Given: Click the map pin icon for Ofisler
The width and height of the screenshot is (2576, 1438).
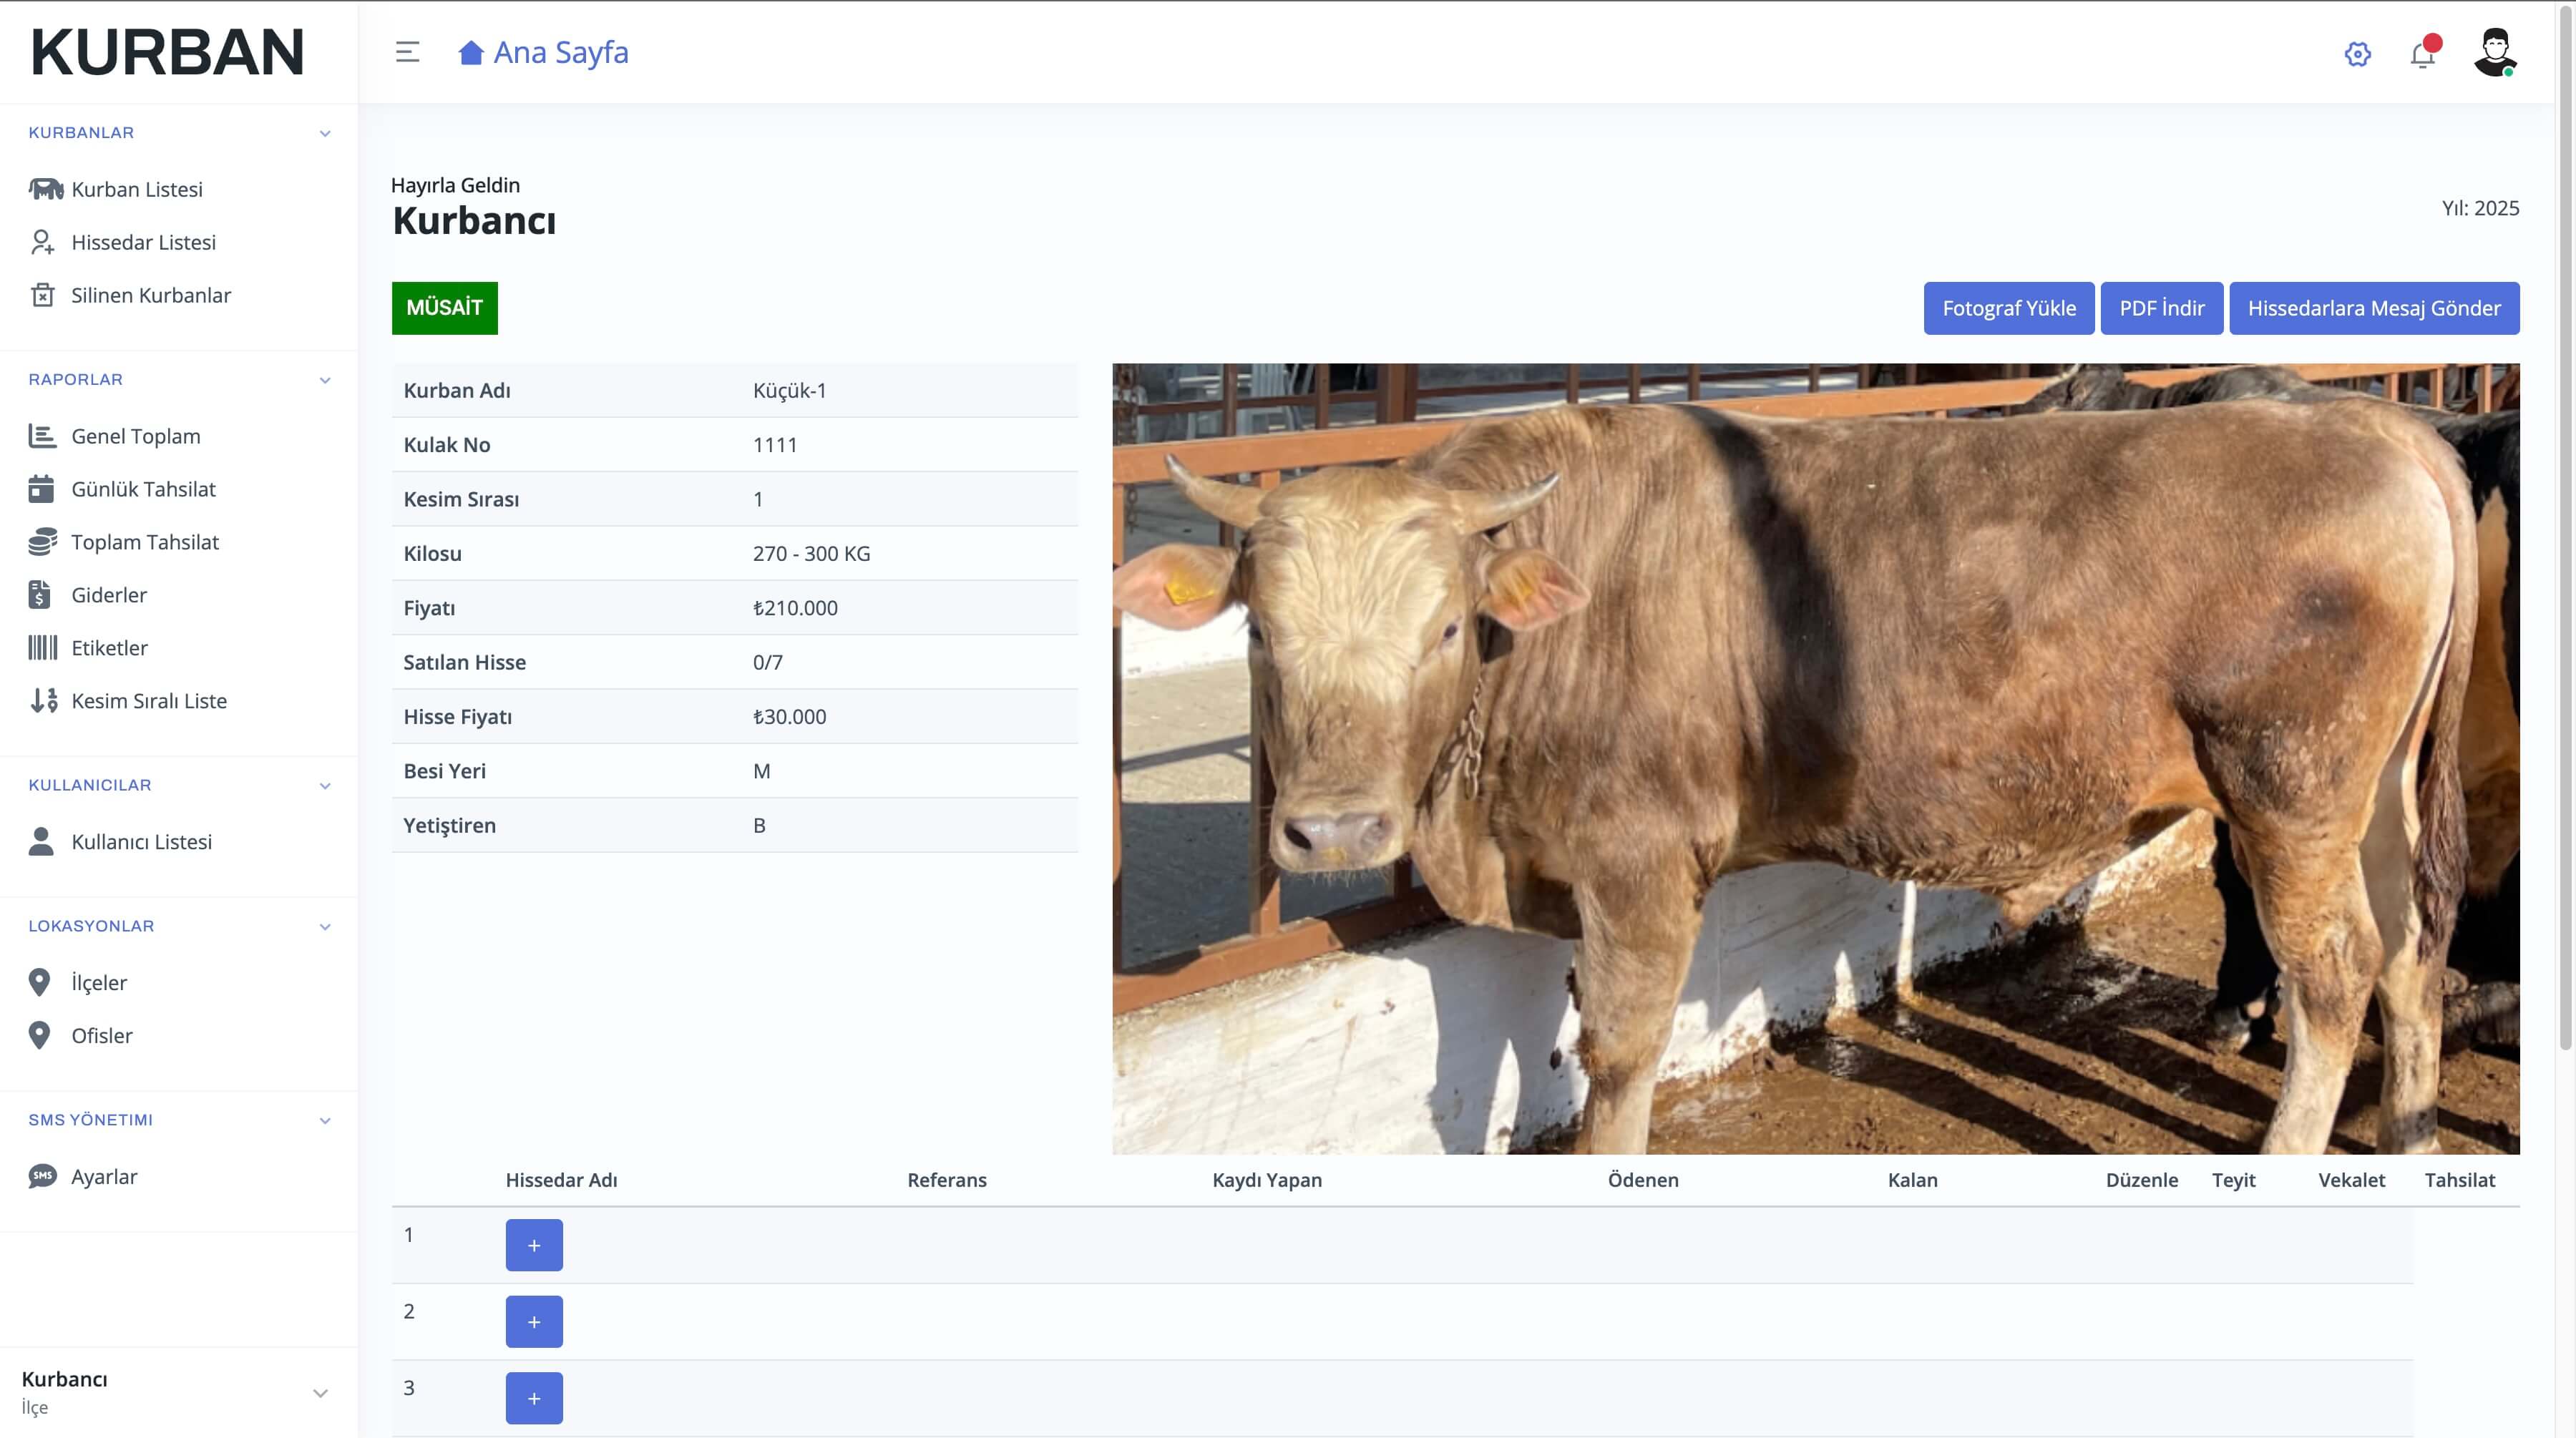Looking at the screenshot, I should [39, 1036].
